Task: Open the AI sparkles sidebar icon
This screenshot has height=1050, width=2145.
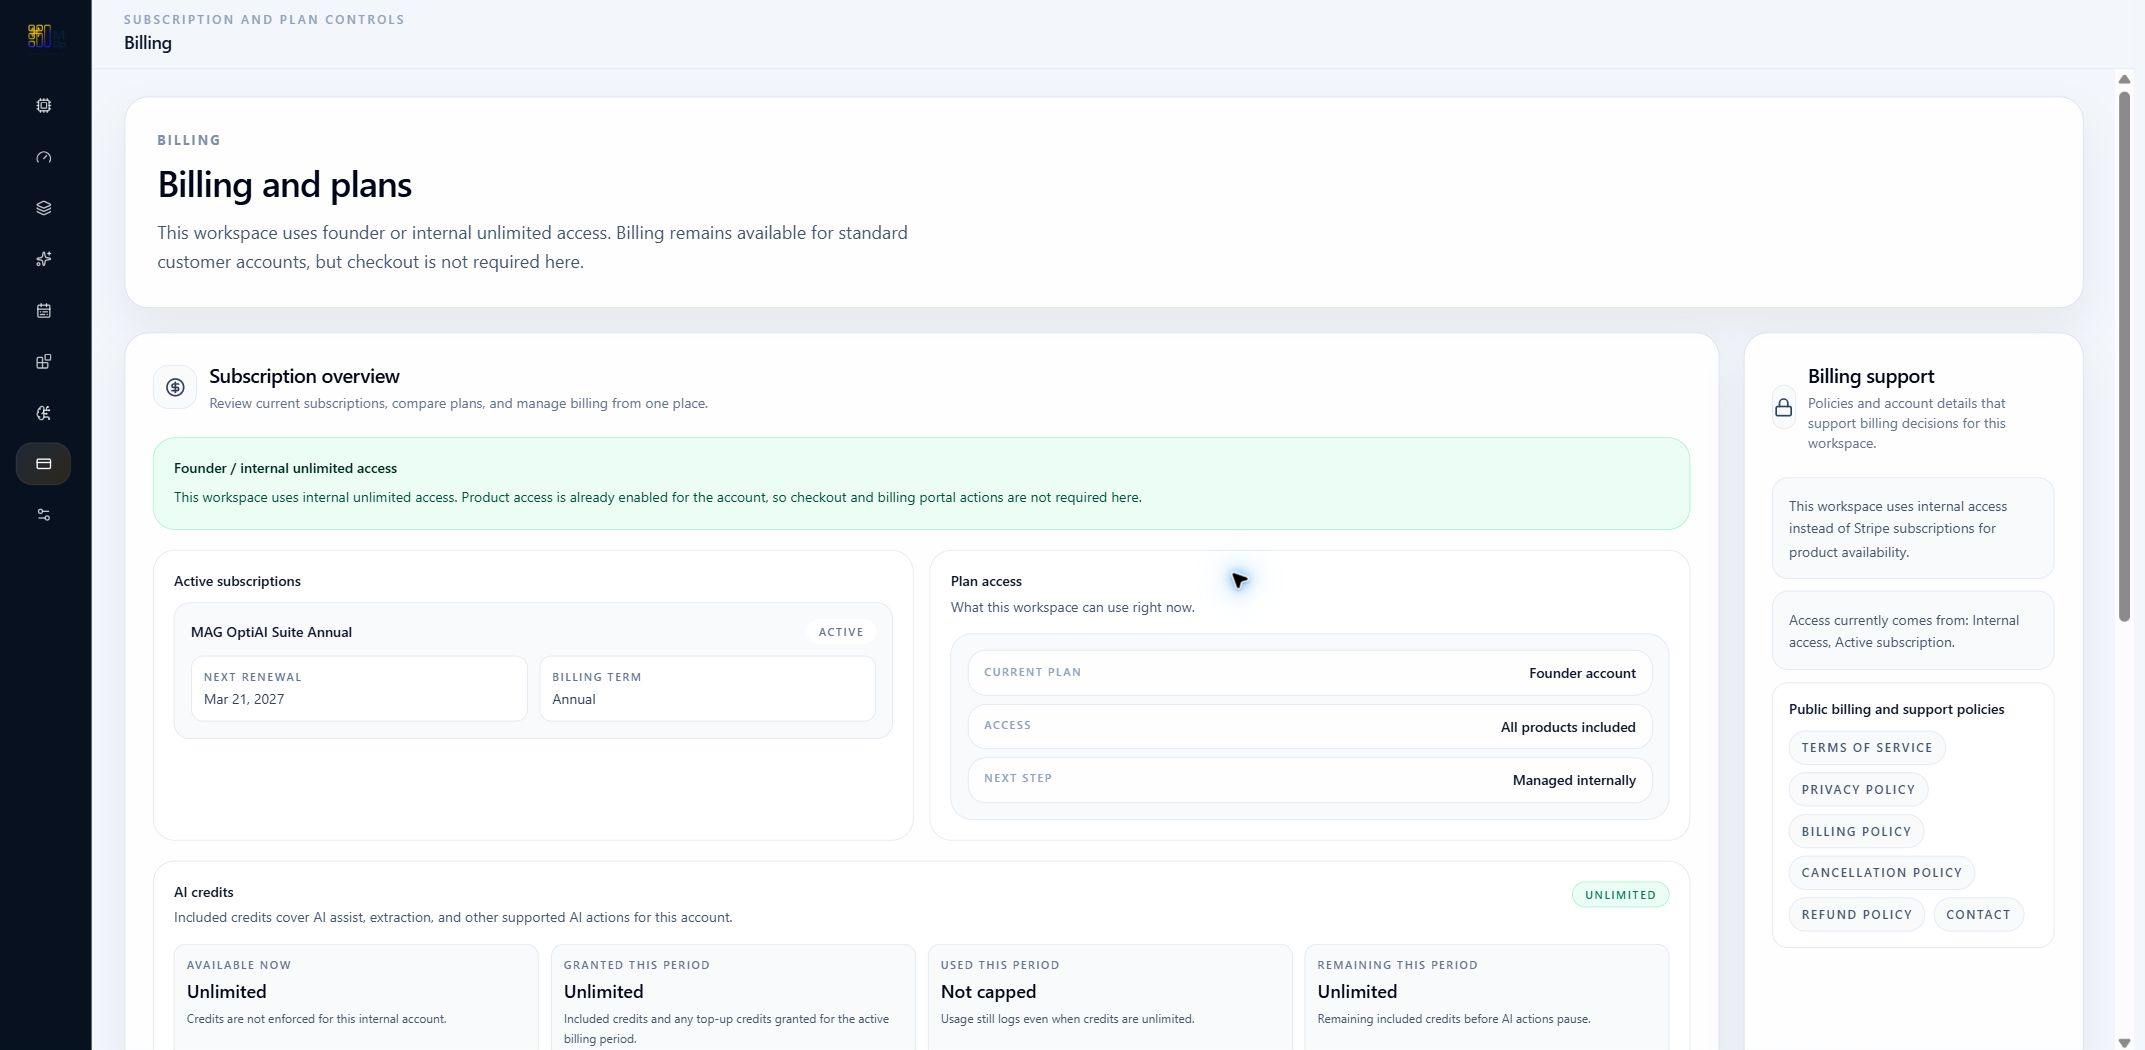Action: [43, 259]
